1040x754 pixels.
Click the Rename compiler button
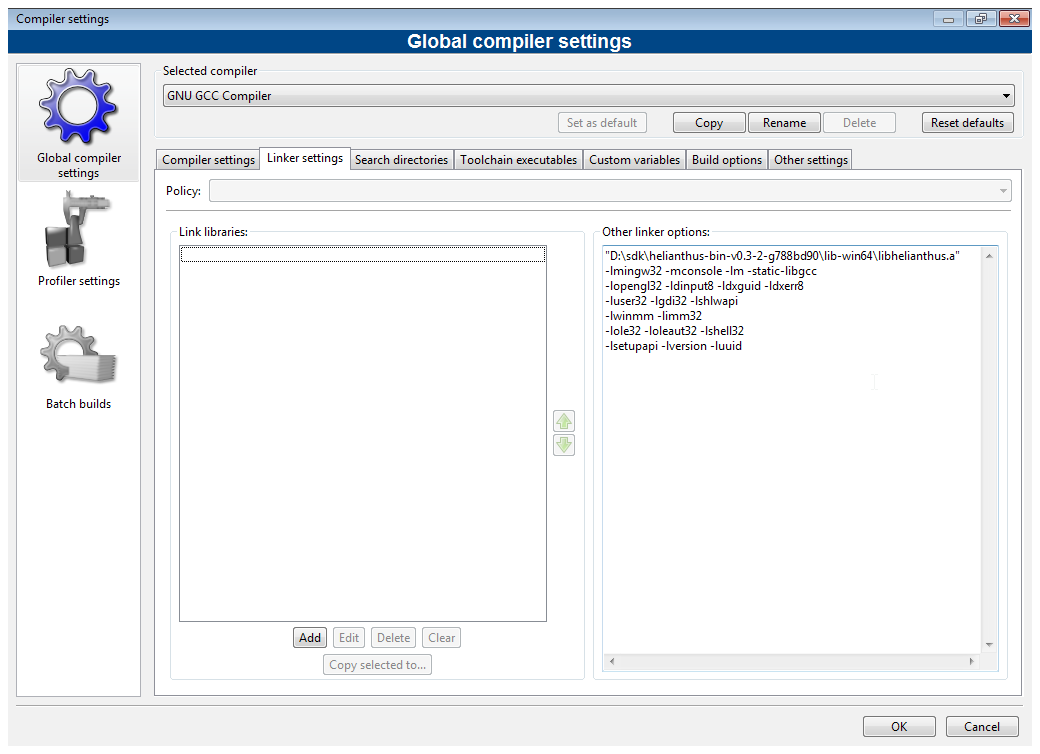[784, 123]
